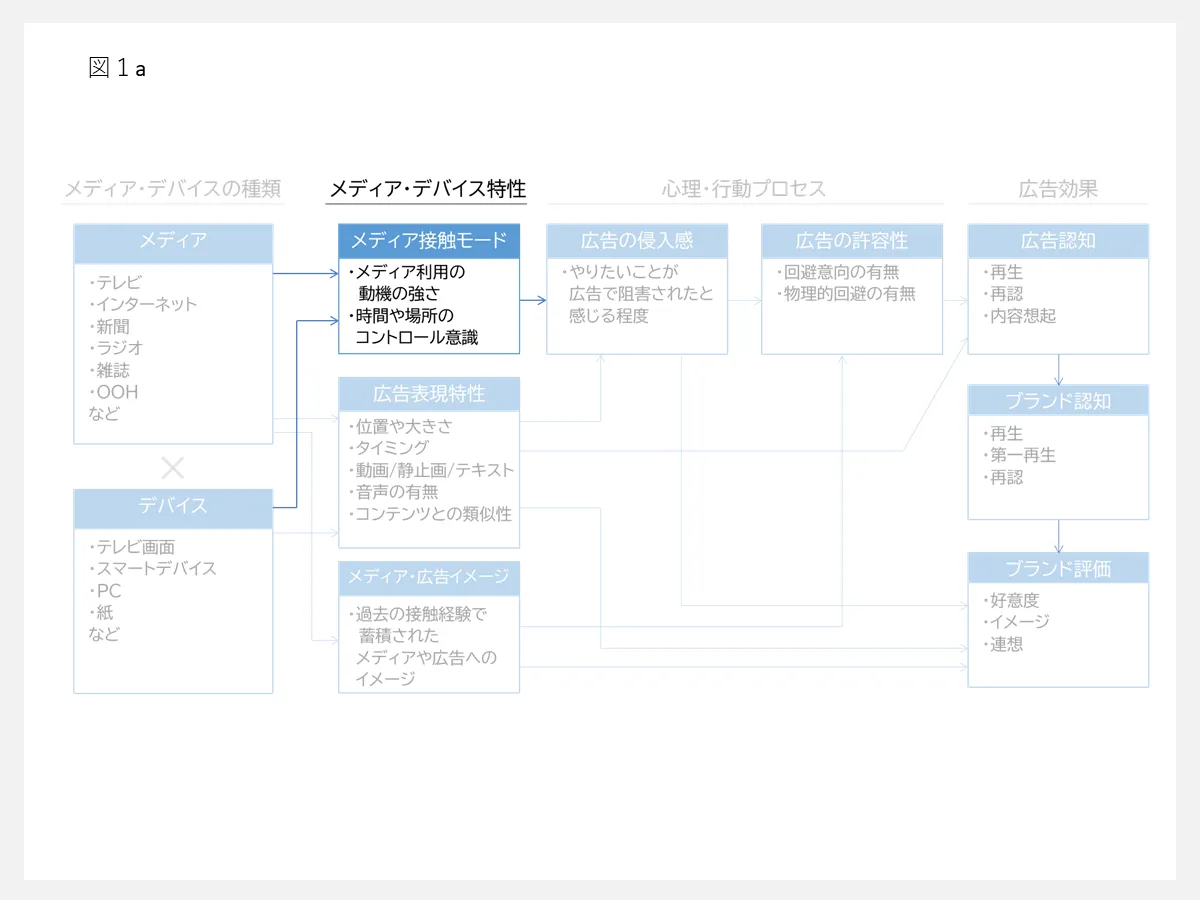Select the インターネット item in the media list
Viewport: 1200px width, 900px height.
pos(146,304)
